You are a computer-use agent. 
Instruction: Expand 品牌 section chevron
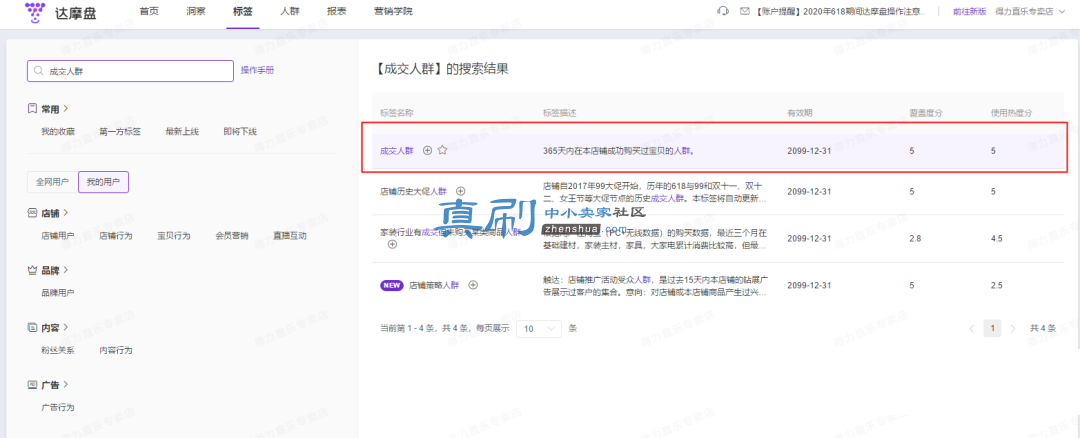(x=65, y=270)
